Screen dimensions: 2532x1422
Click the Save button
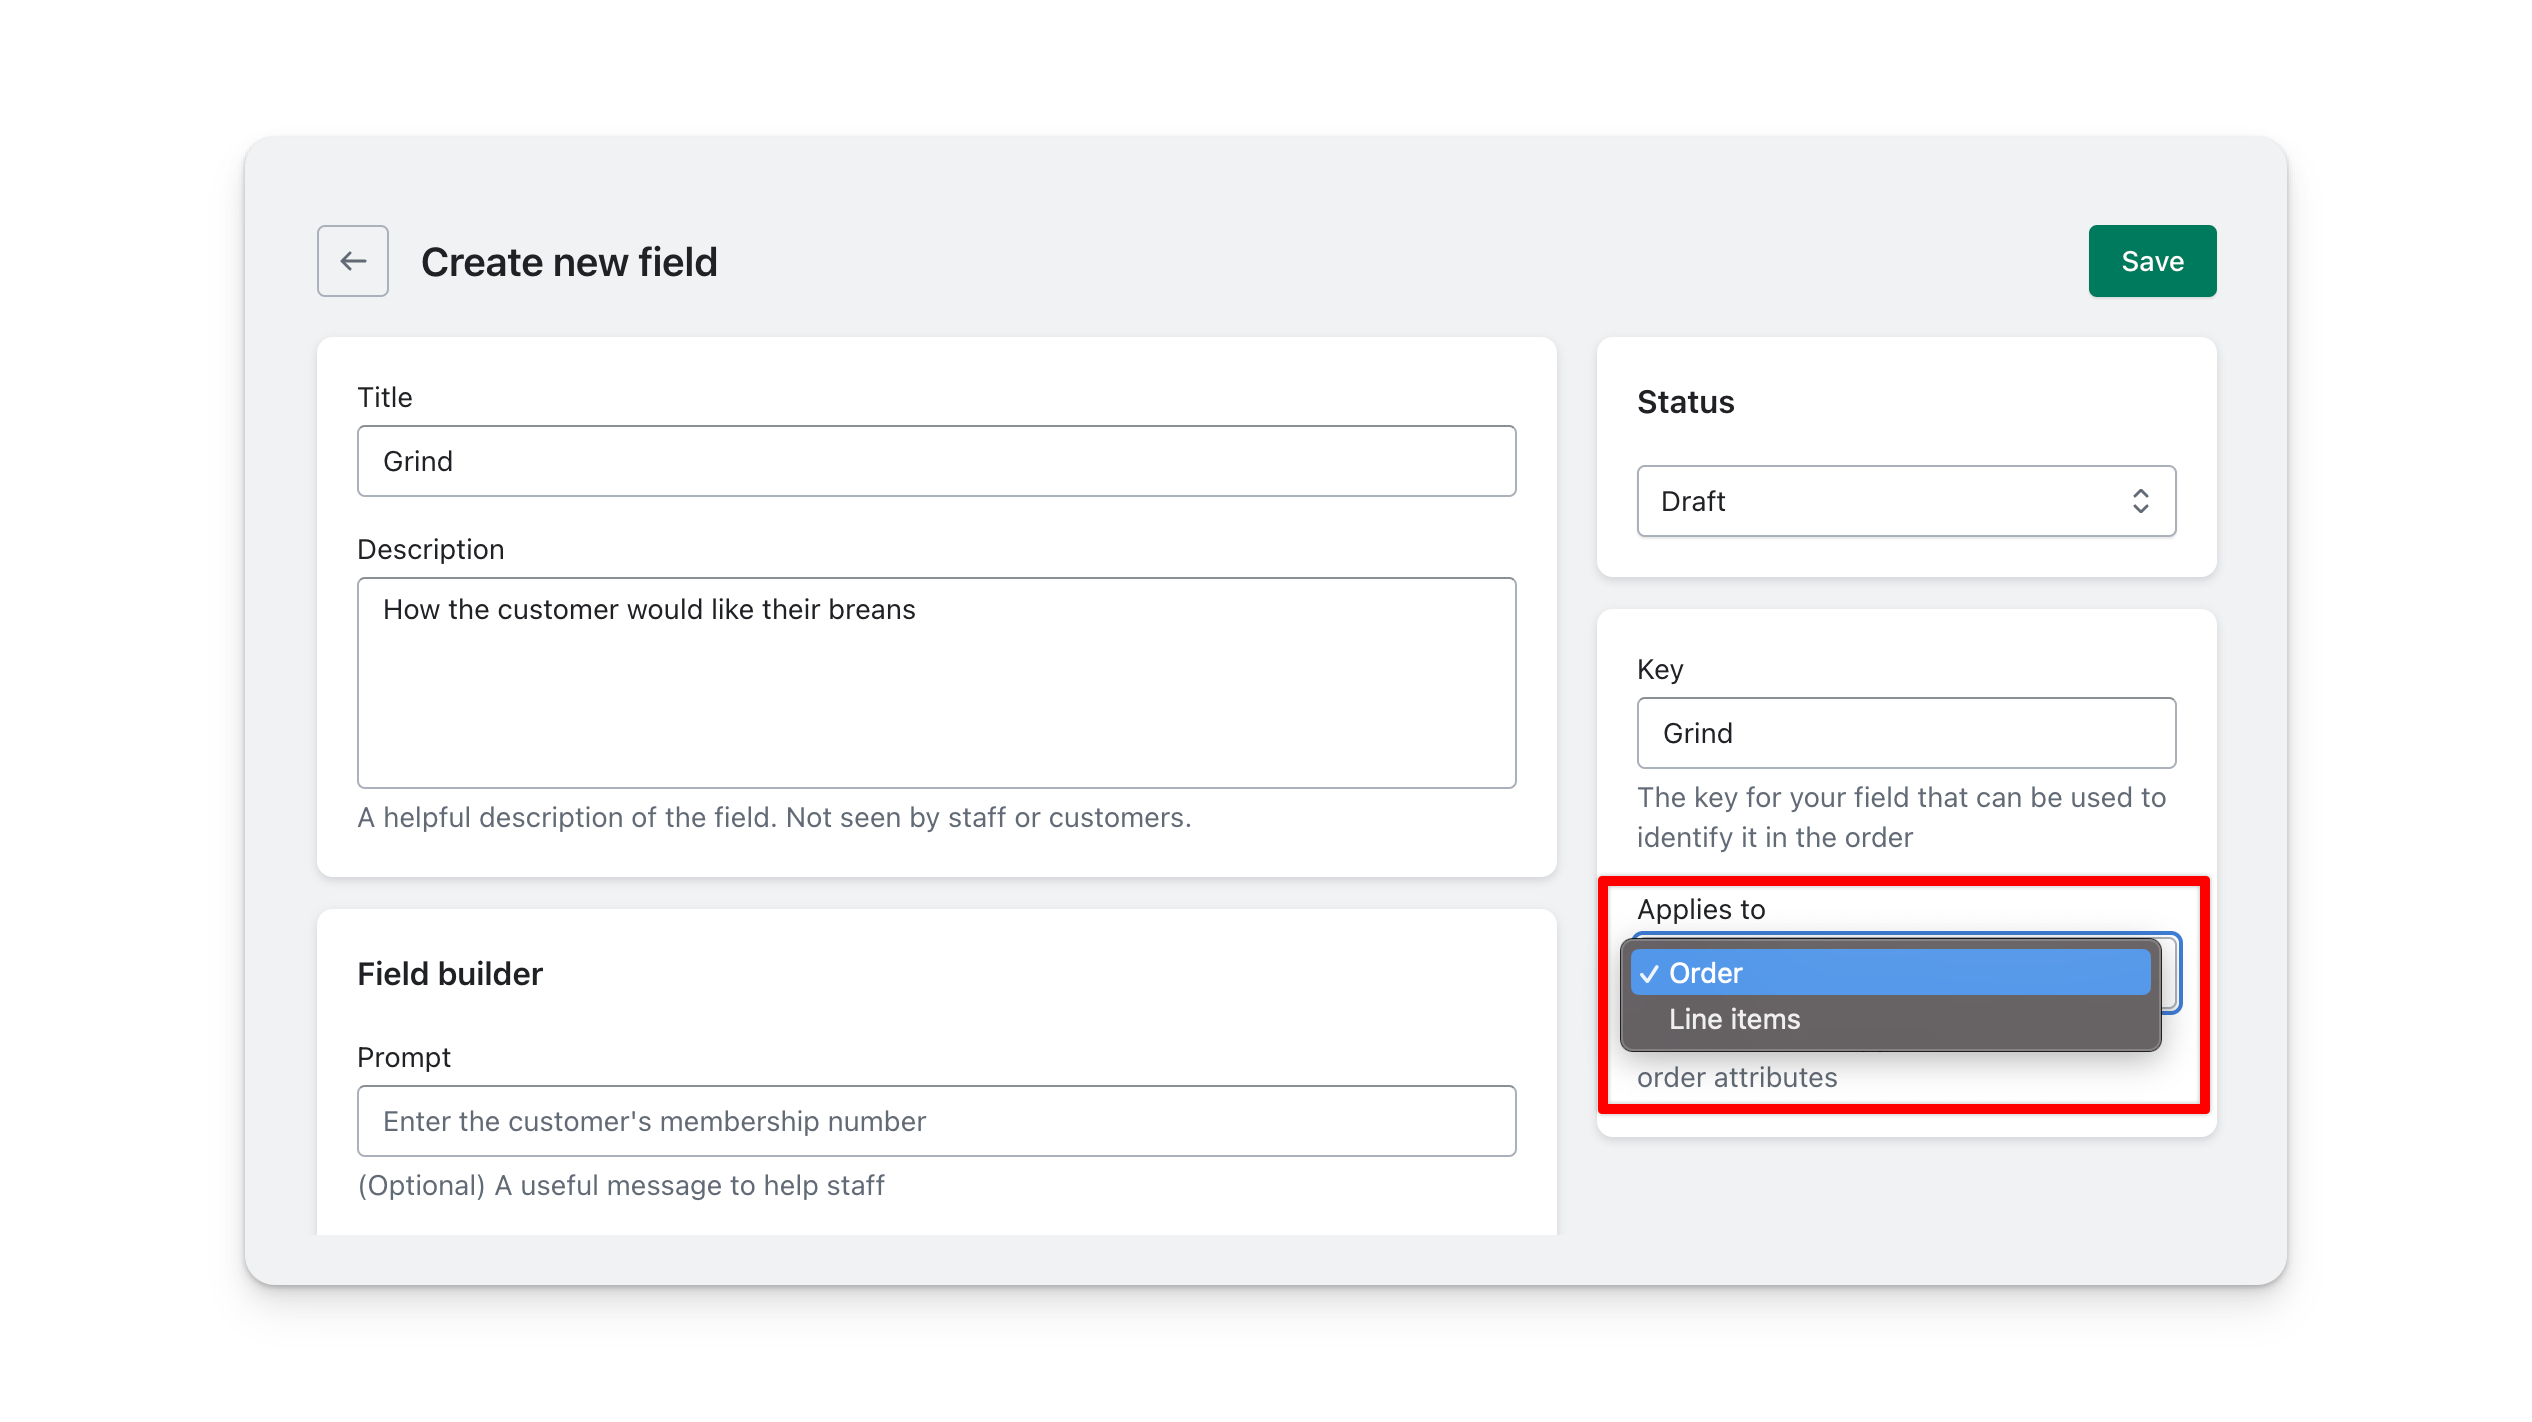(x=2153, y=261)
